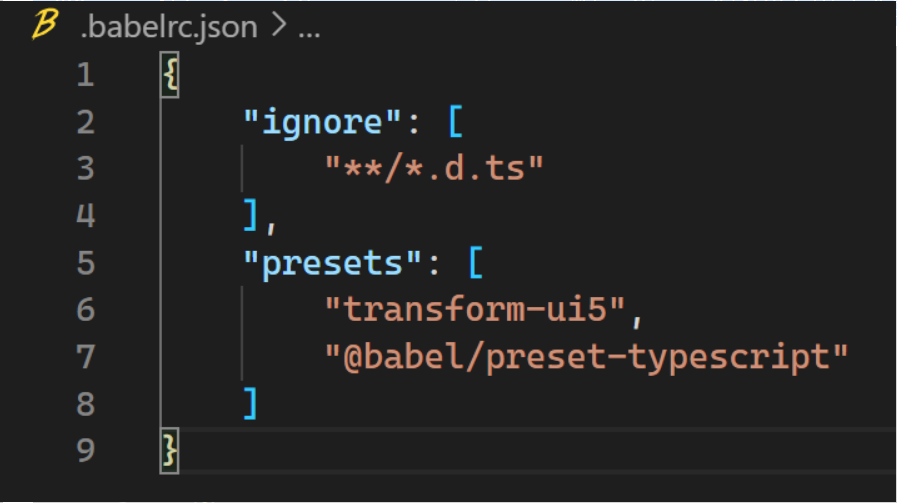Image resolution: width=897 pixels, height=503 pixels.
Task: Select line number 1 in gutter
Action: tap(84, 75)
